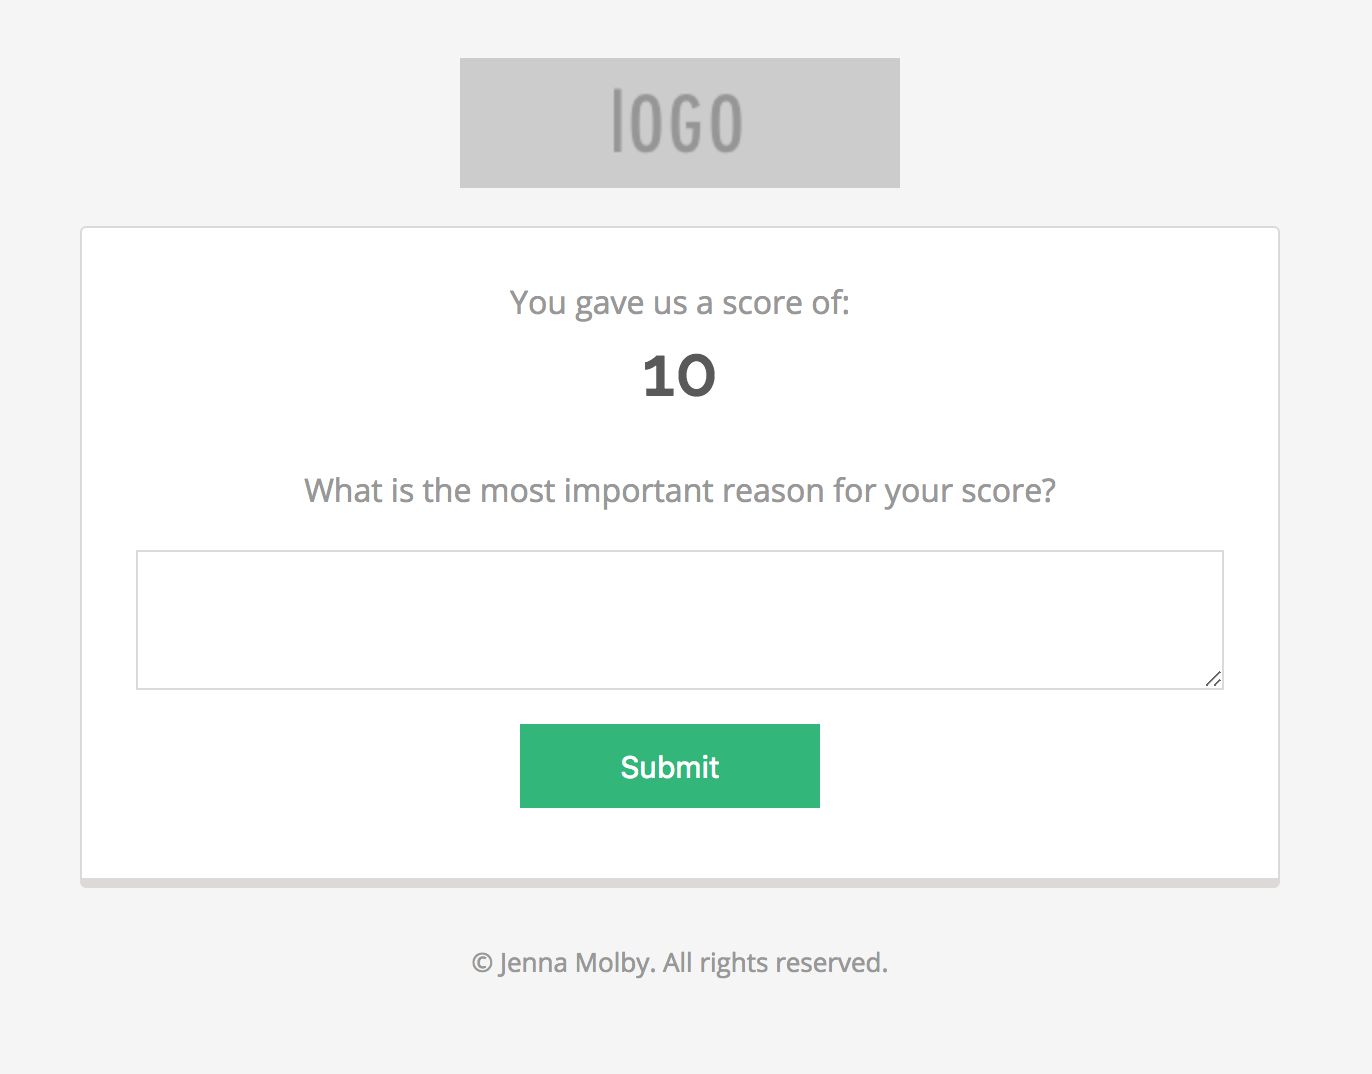Click the text area resize handle
1372x1074 pixels.
[1213, 679]
